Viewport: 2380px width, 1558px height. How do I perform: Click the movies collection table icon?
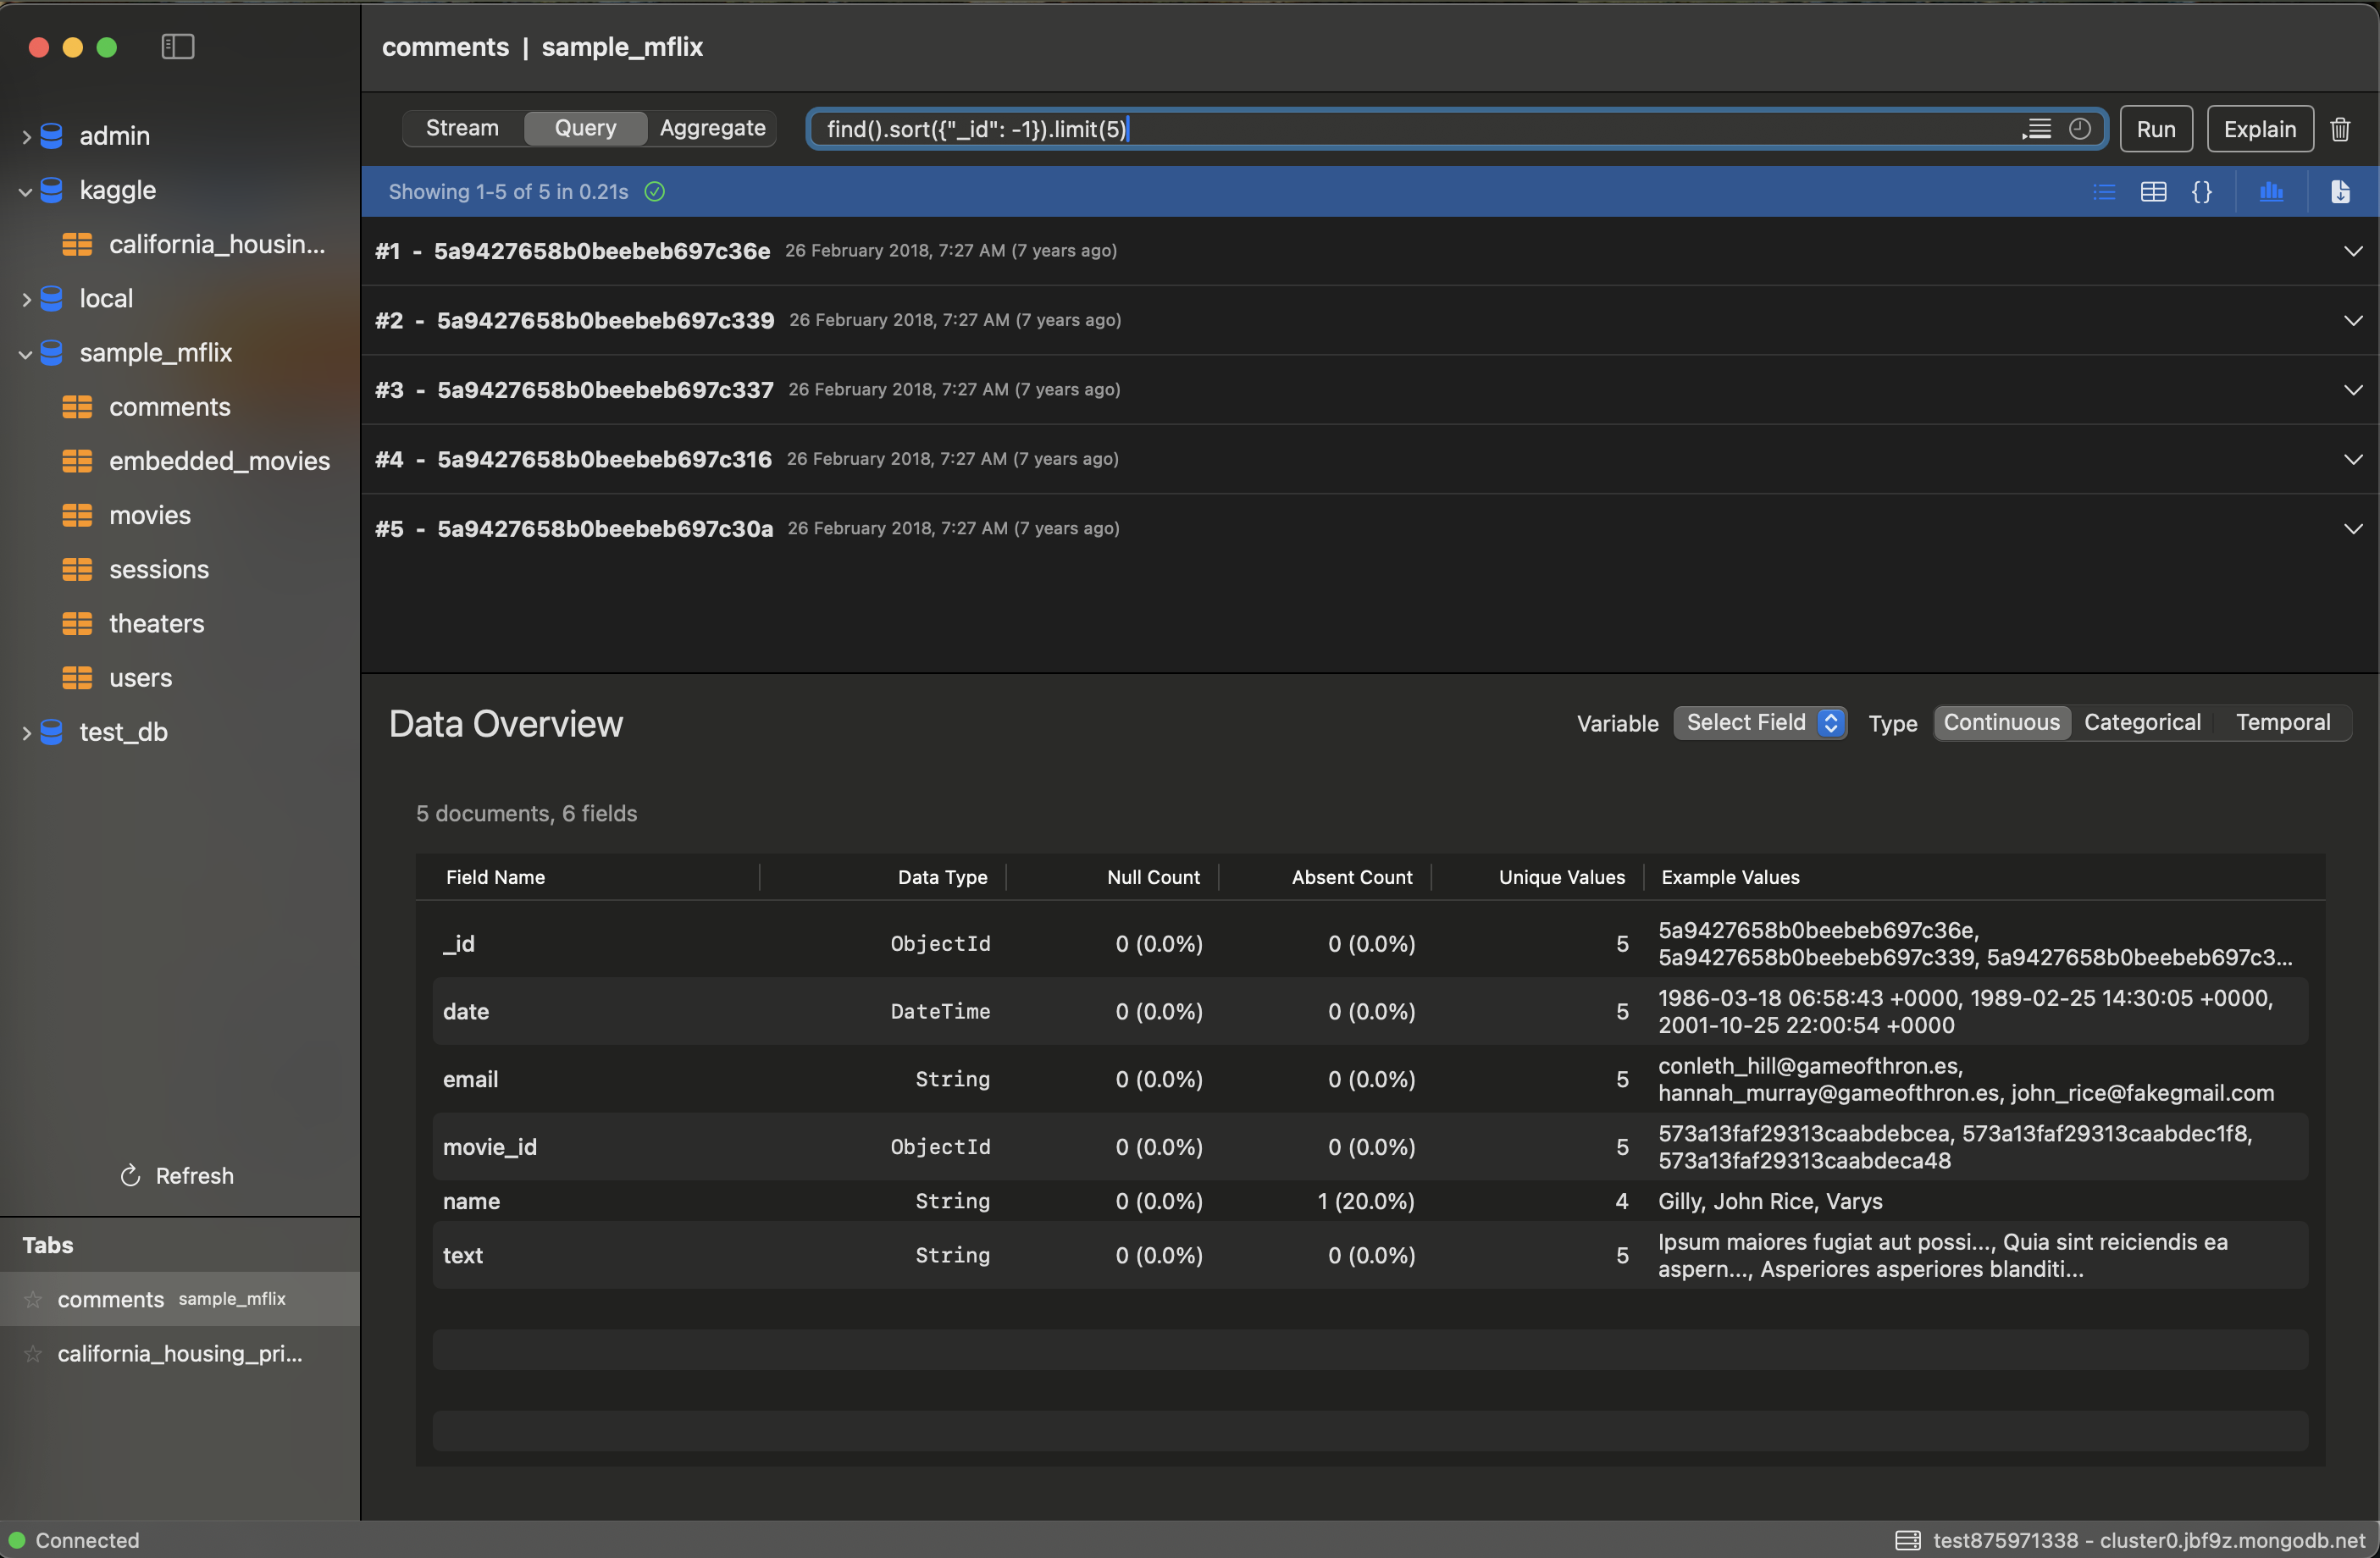point(77,515)
